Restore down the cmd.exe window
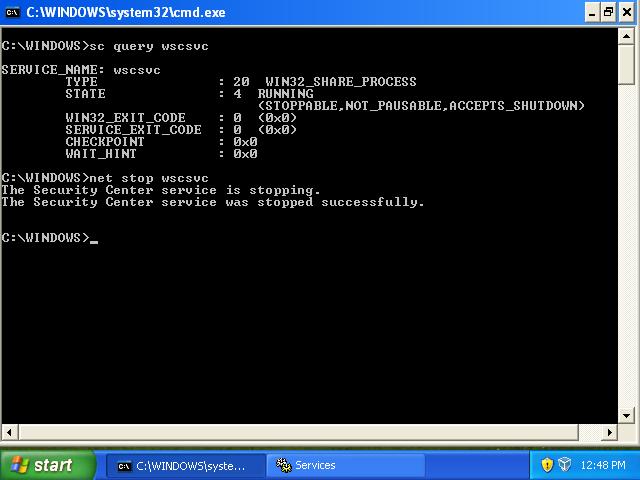This screenshot has width=640, height=480. click(x=609, y=13)
